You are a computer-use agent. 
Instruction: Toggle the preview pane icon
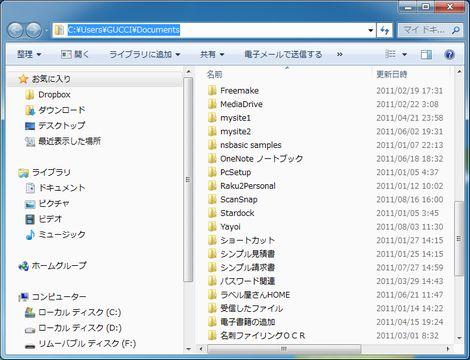426,54
